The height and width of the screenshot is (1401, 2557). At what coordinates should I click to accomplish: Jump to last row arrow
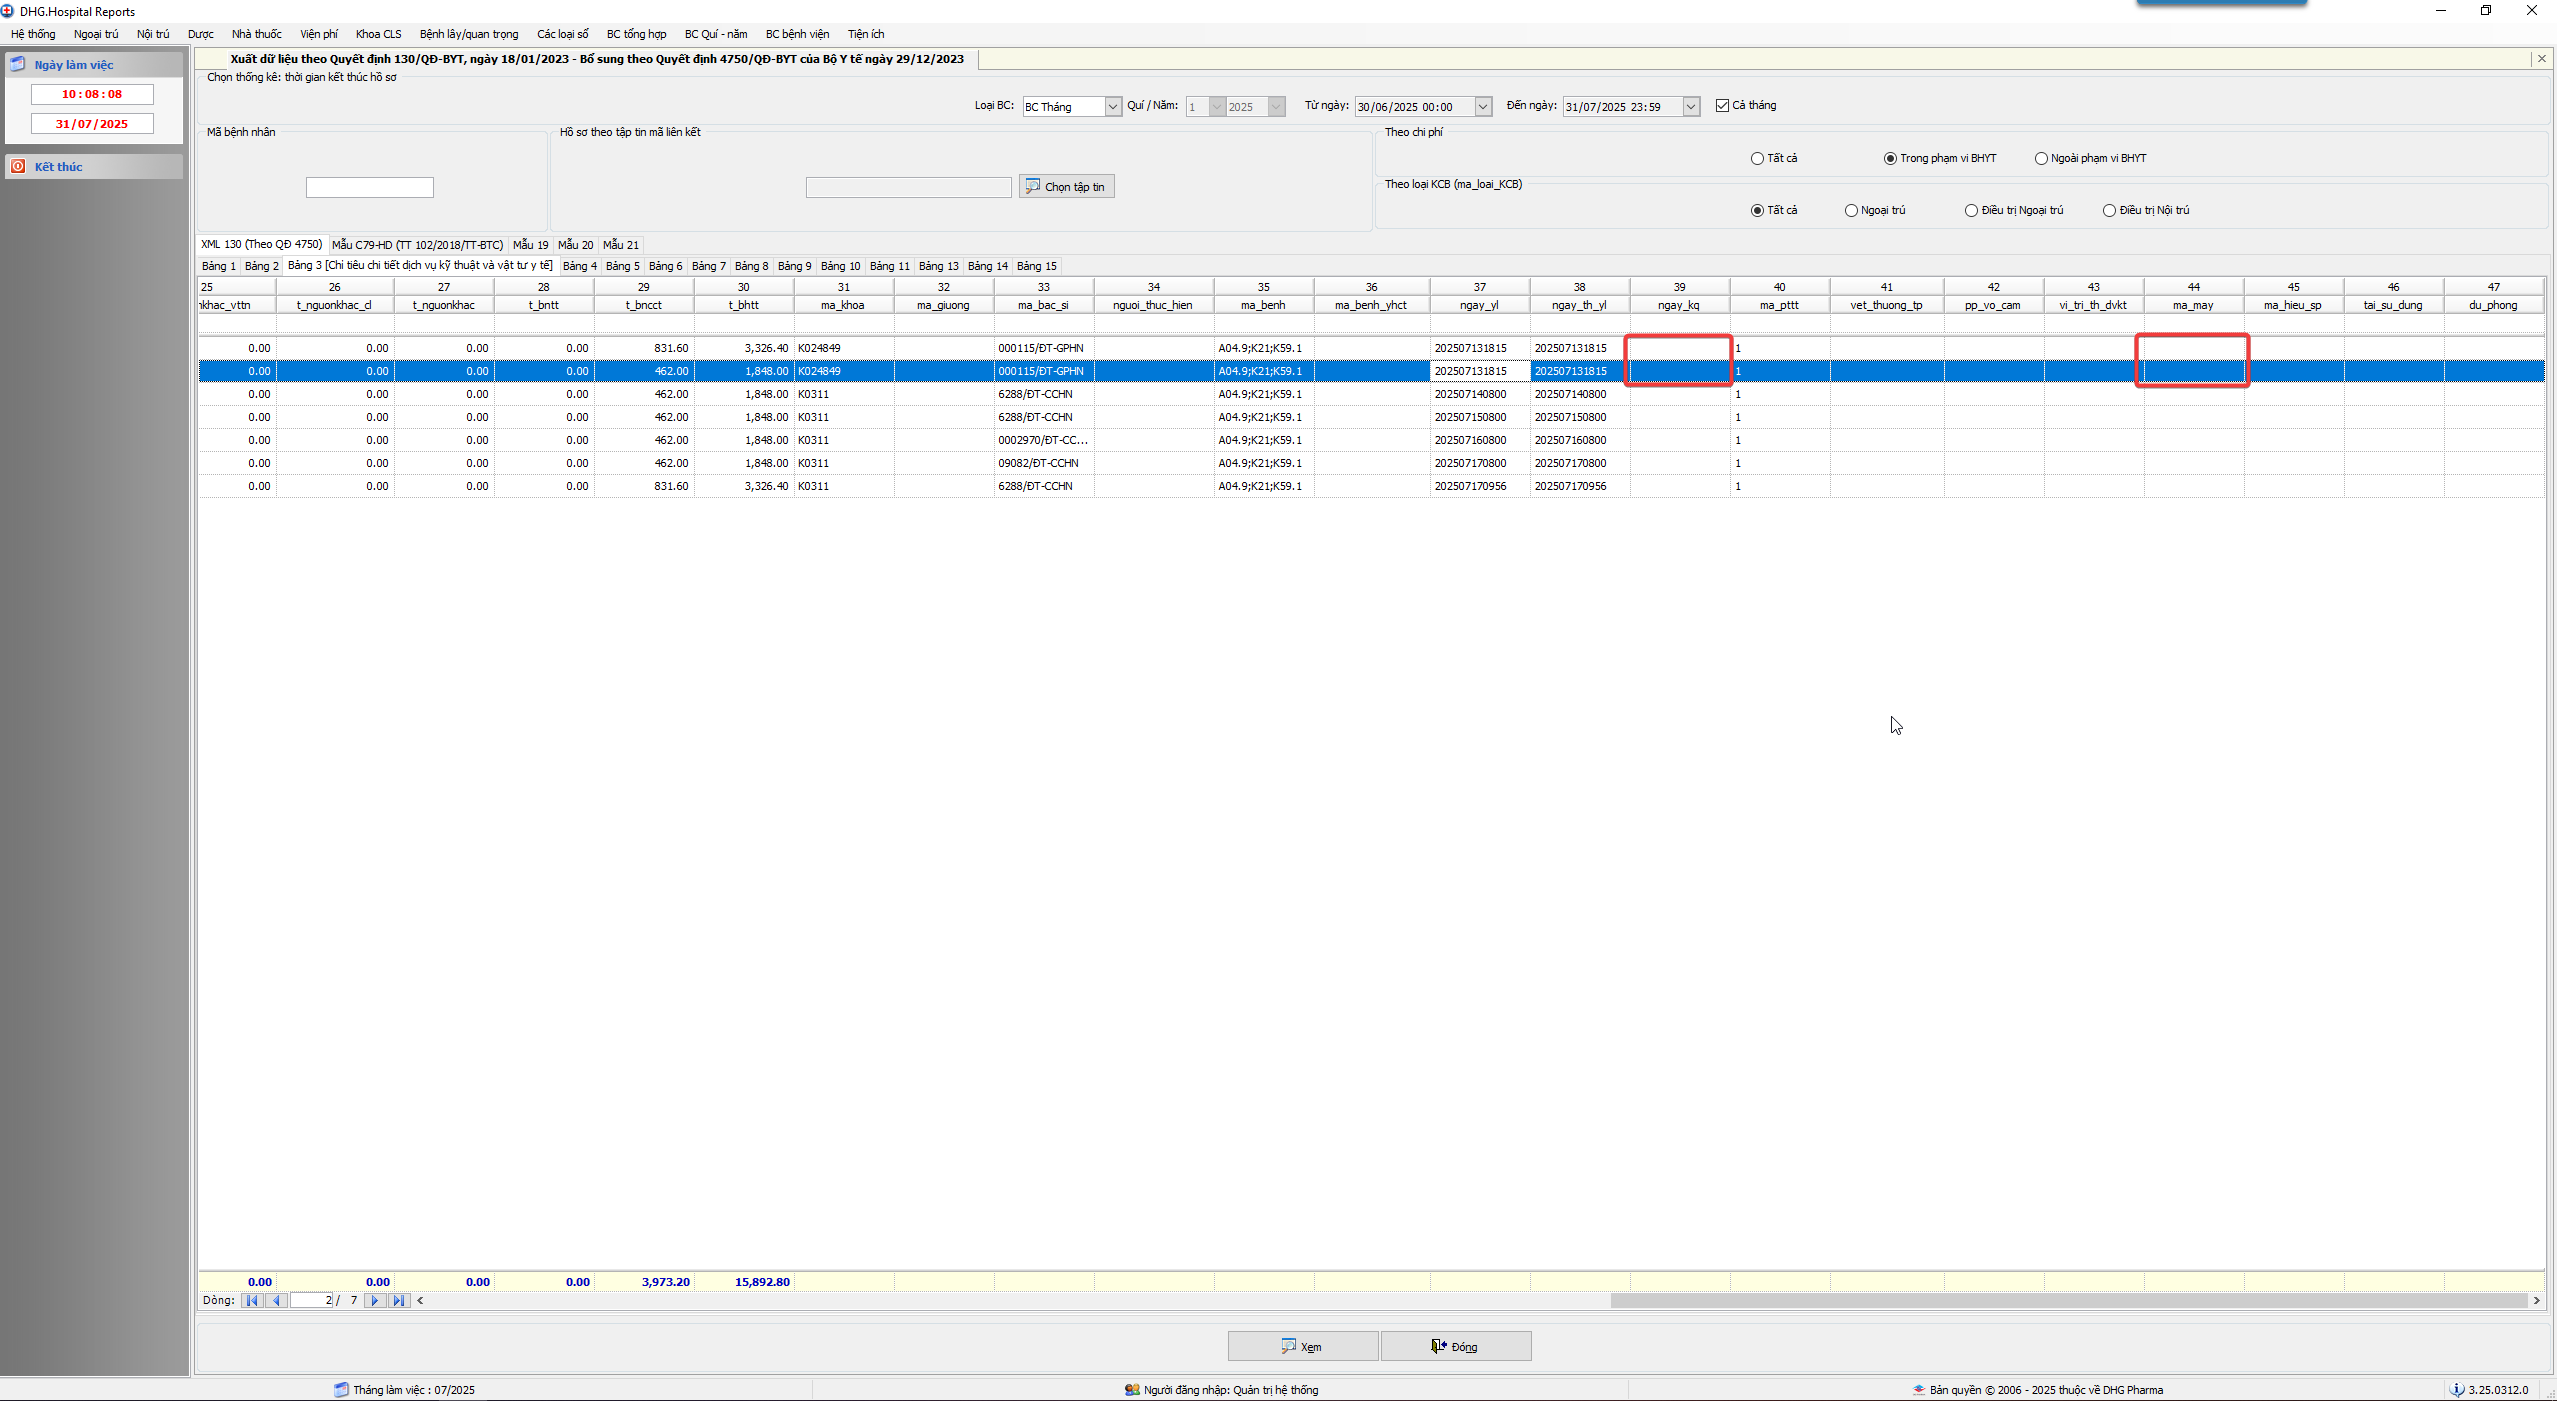399,1300
